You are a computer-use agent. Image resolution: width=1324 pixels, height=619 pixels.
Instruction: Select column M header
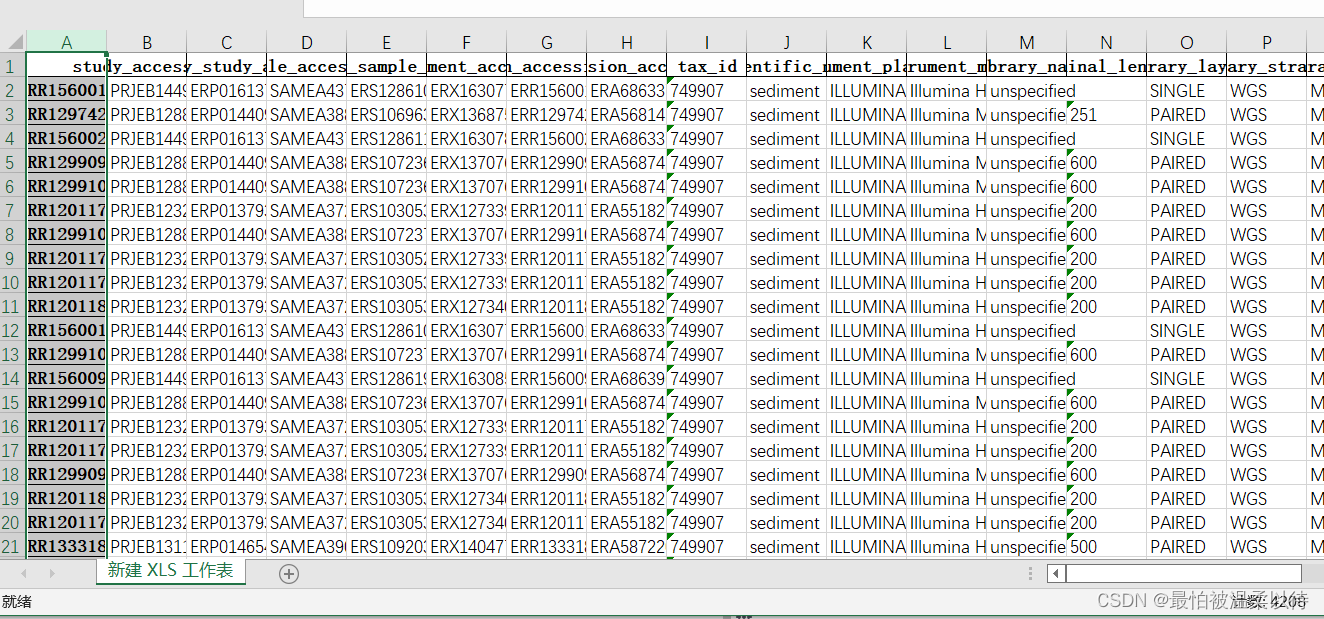point(1027,42)
